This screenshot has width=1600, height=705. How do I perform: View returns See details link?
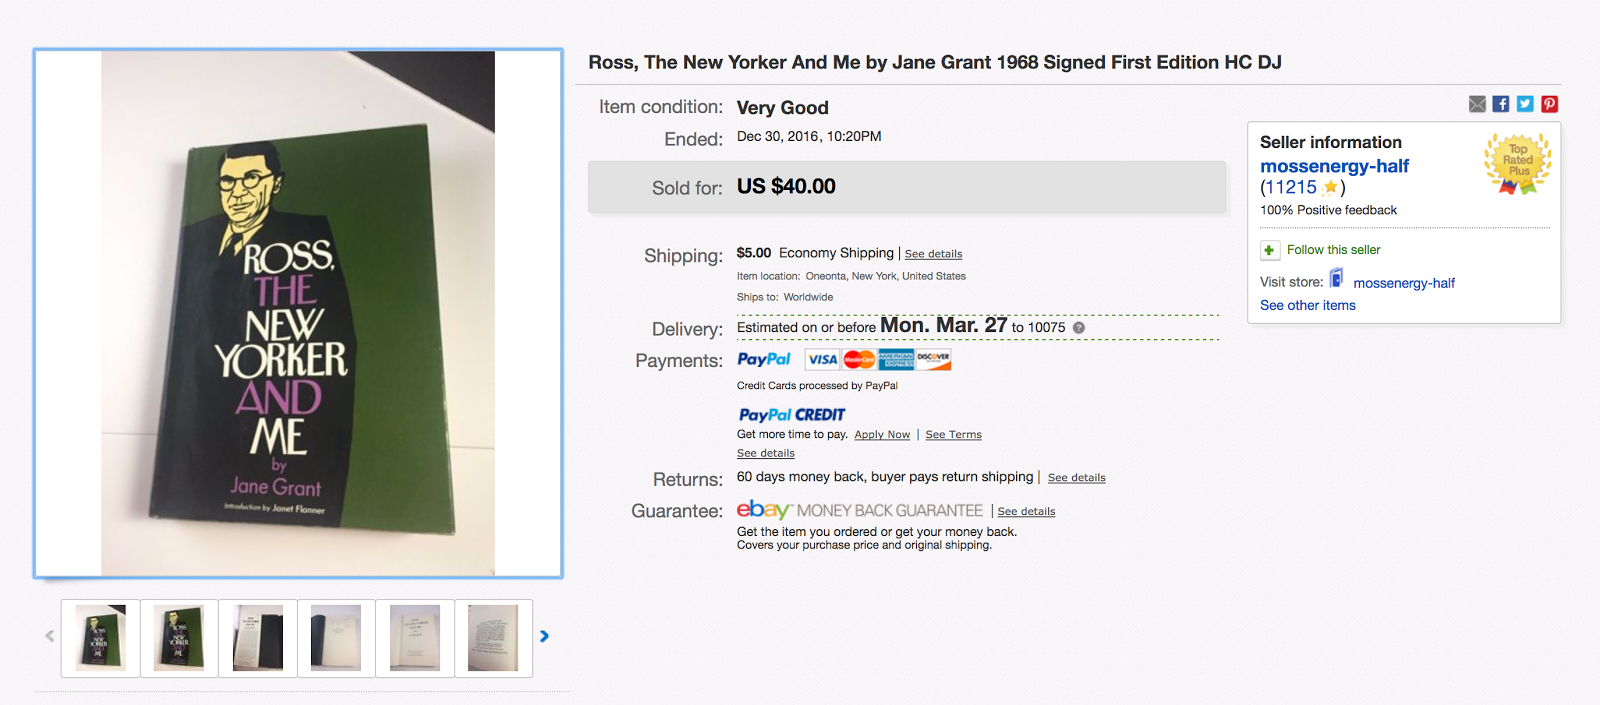coord(1076,478)
